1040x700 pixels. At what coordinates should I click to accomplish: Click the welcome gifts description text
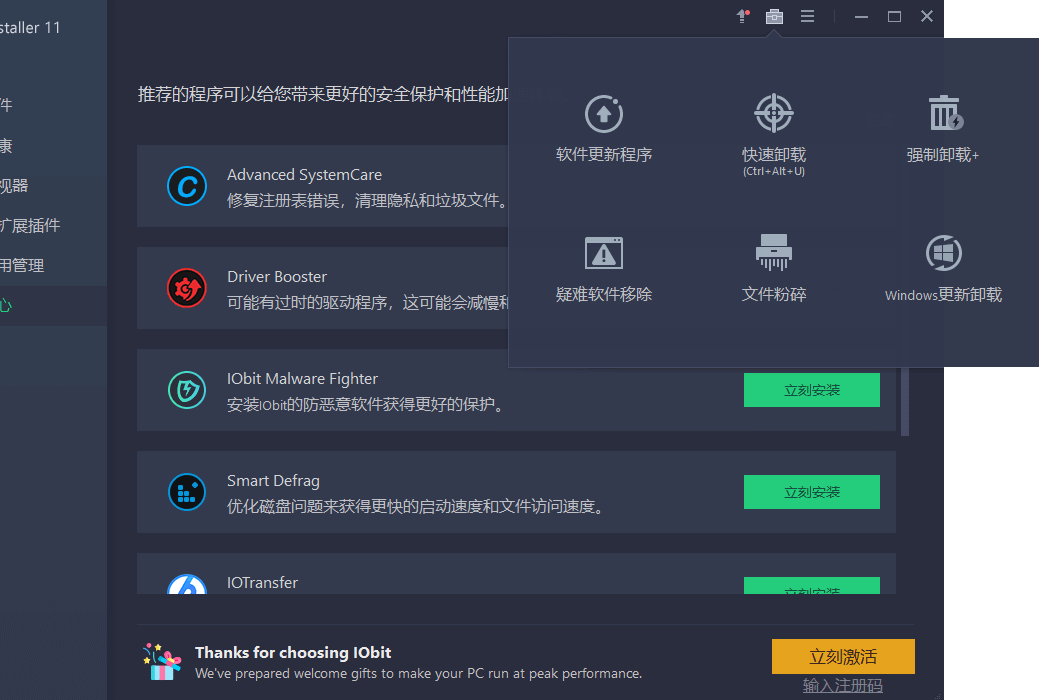pyautogui.click(x=419, y=673)
